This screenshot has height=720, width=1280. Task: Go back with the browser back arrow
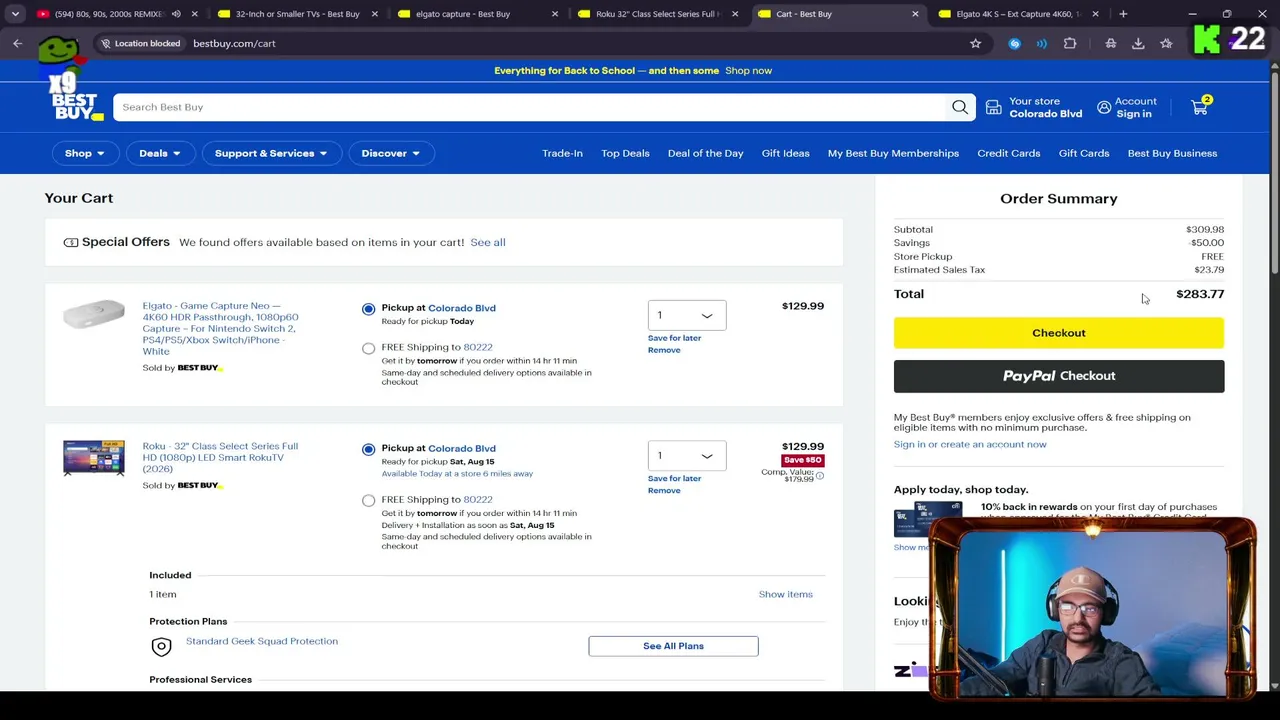point(17,43)
